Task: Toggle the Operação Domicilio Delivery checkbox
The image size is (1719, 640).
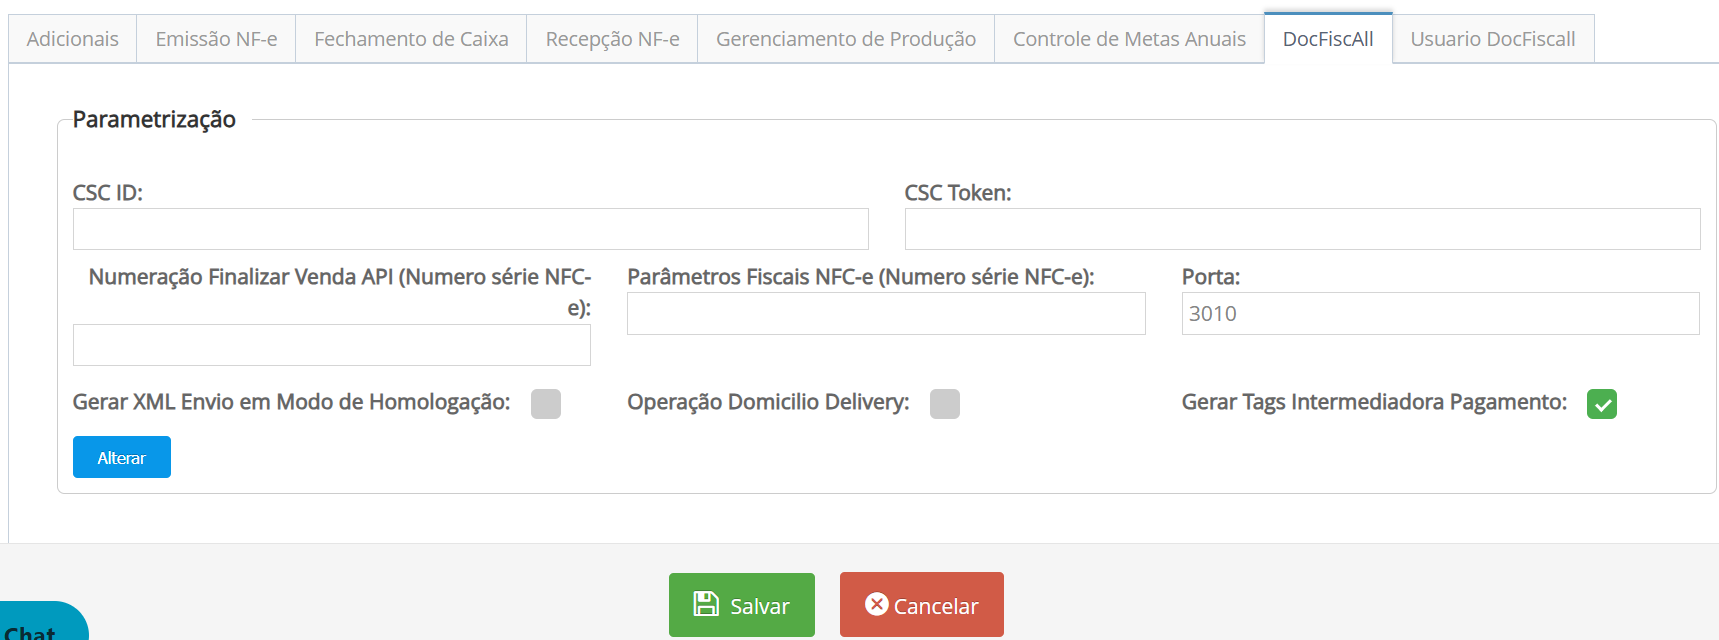Action: (x=944, y=404)
